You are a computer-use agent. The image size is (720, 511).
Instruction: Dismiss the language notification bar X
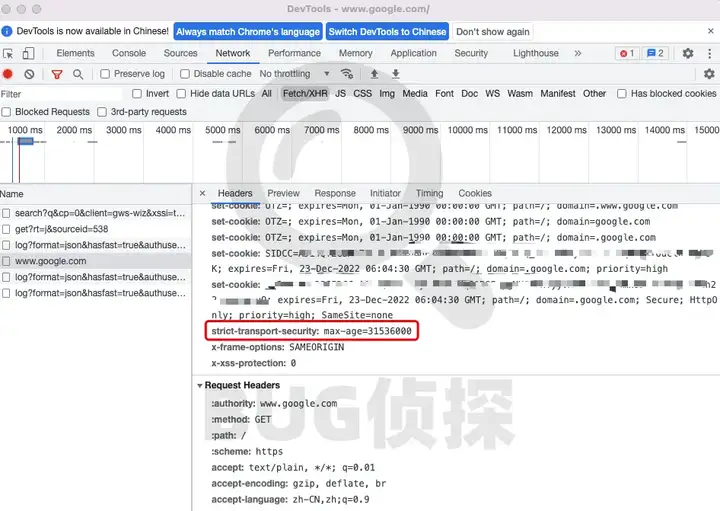[710, 31]
